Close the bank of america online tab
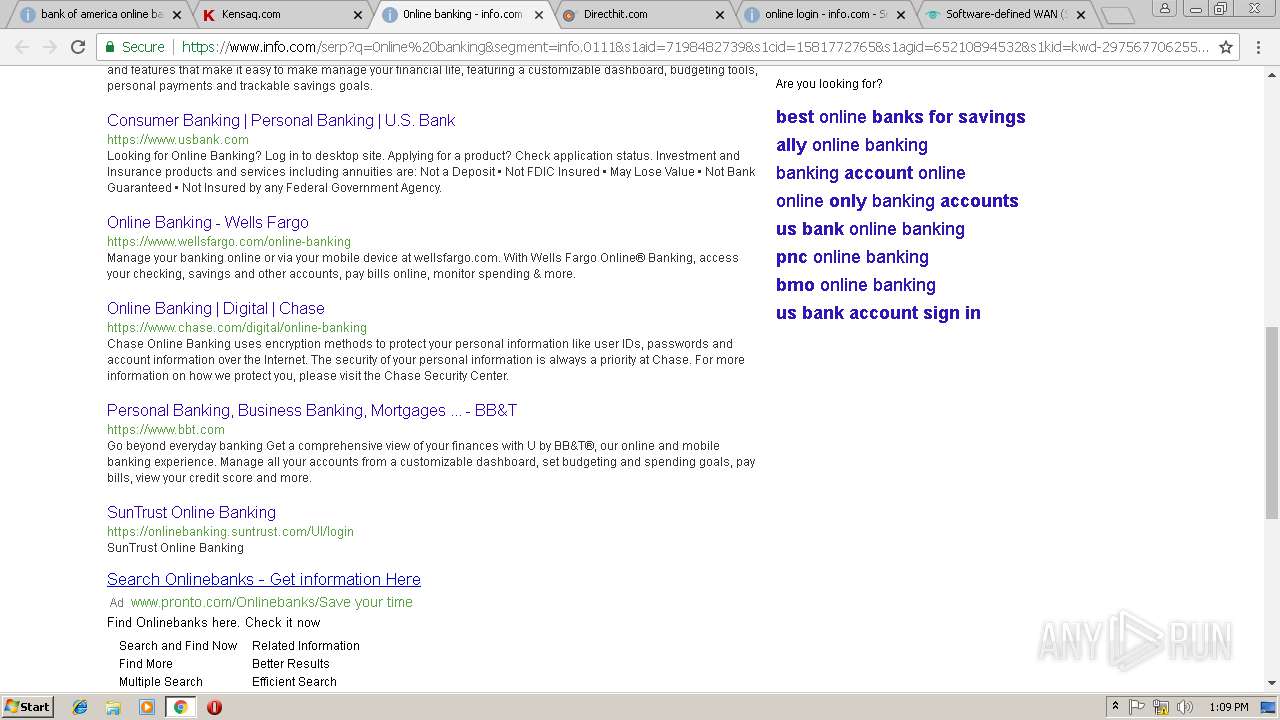The height and width of the screenshot is (720, 1280). click(177, 15)
